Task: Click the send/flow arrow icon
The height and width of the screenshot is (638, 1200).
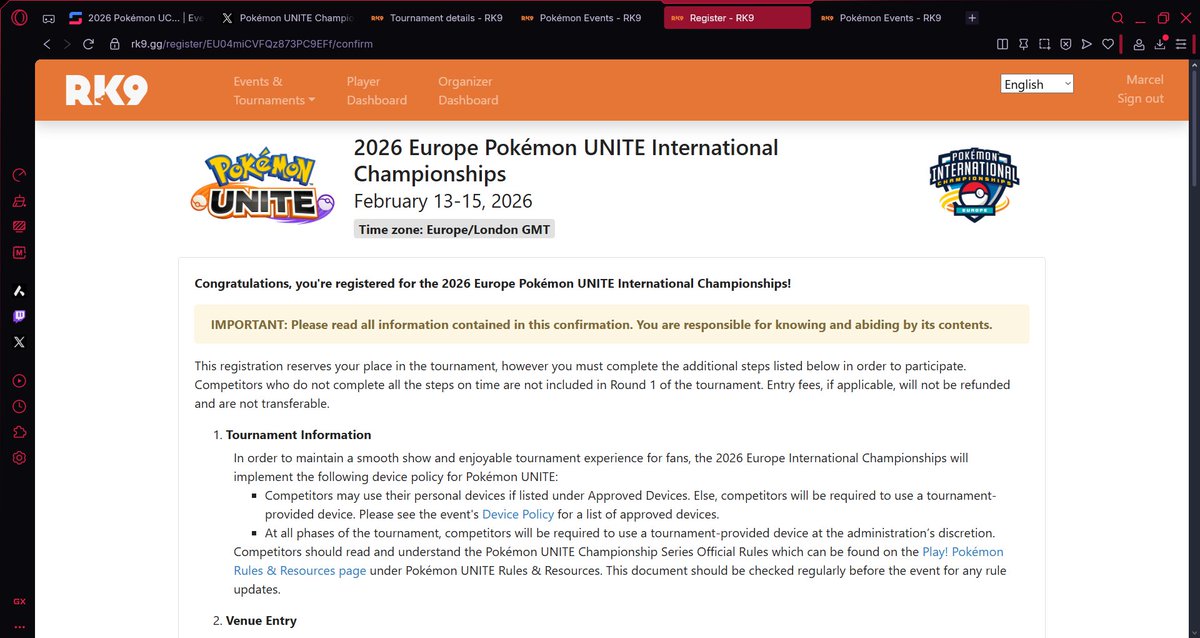Action: (1086, 44)
